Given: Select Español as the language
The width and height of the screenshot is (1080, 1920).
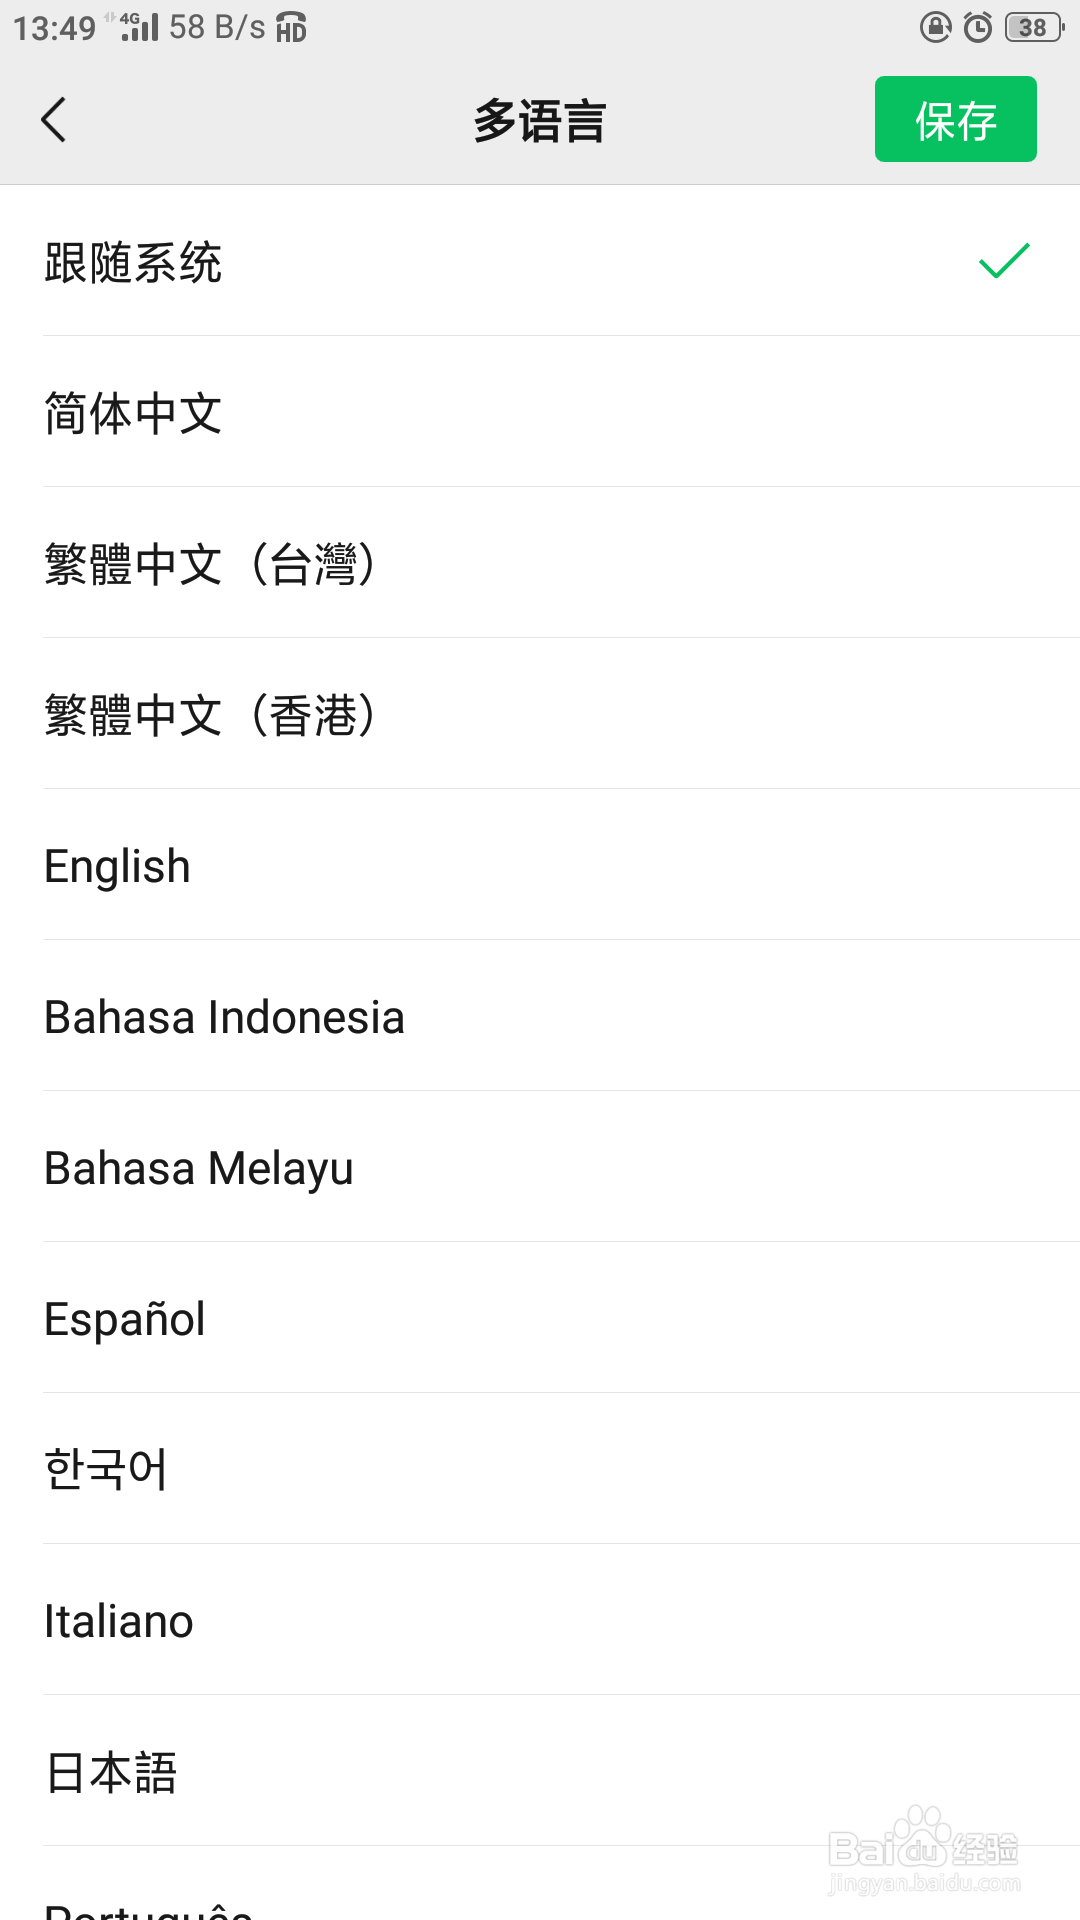Looking at the screenshot, I should click(x=125, y=1319).
